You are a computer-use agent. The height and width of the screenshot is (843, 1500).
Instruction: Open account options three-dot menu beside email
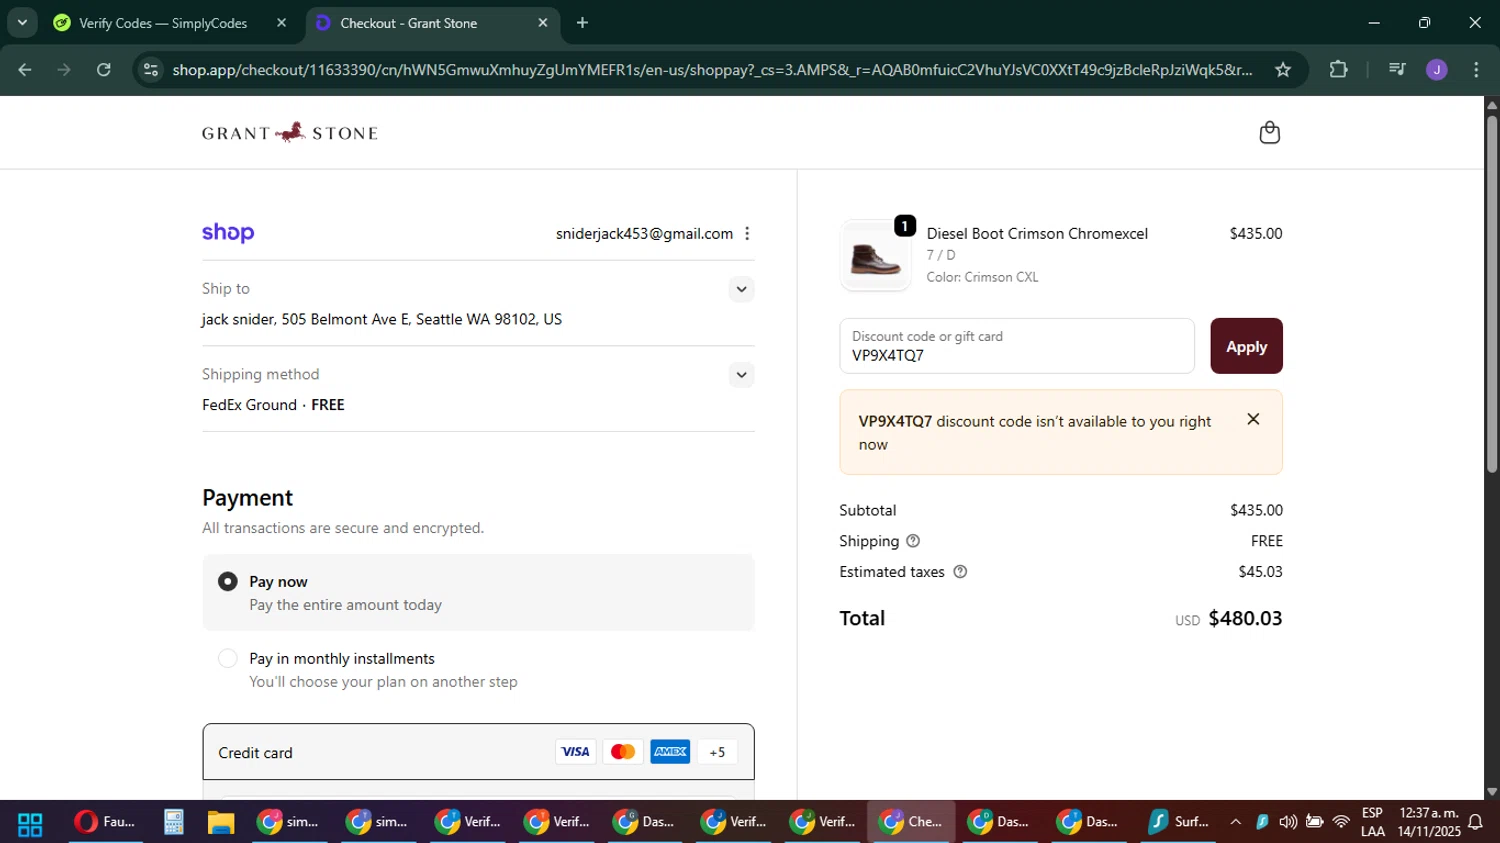click(x=747, y=233)
